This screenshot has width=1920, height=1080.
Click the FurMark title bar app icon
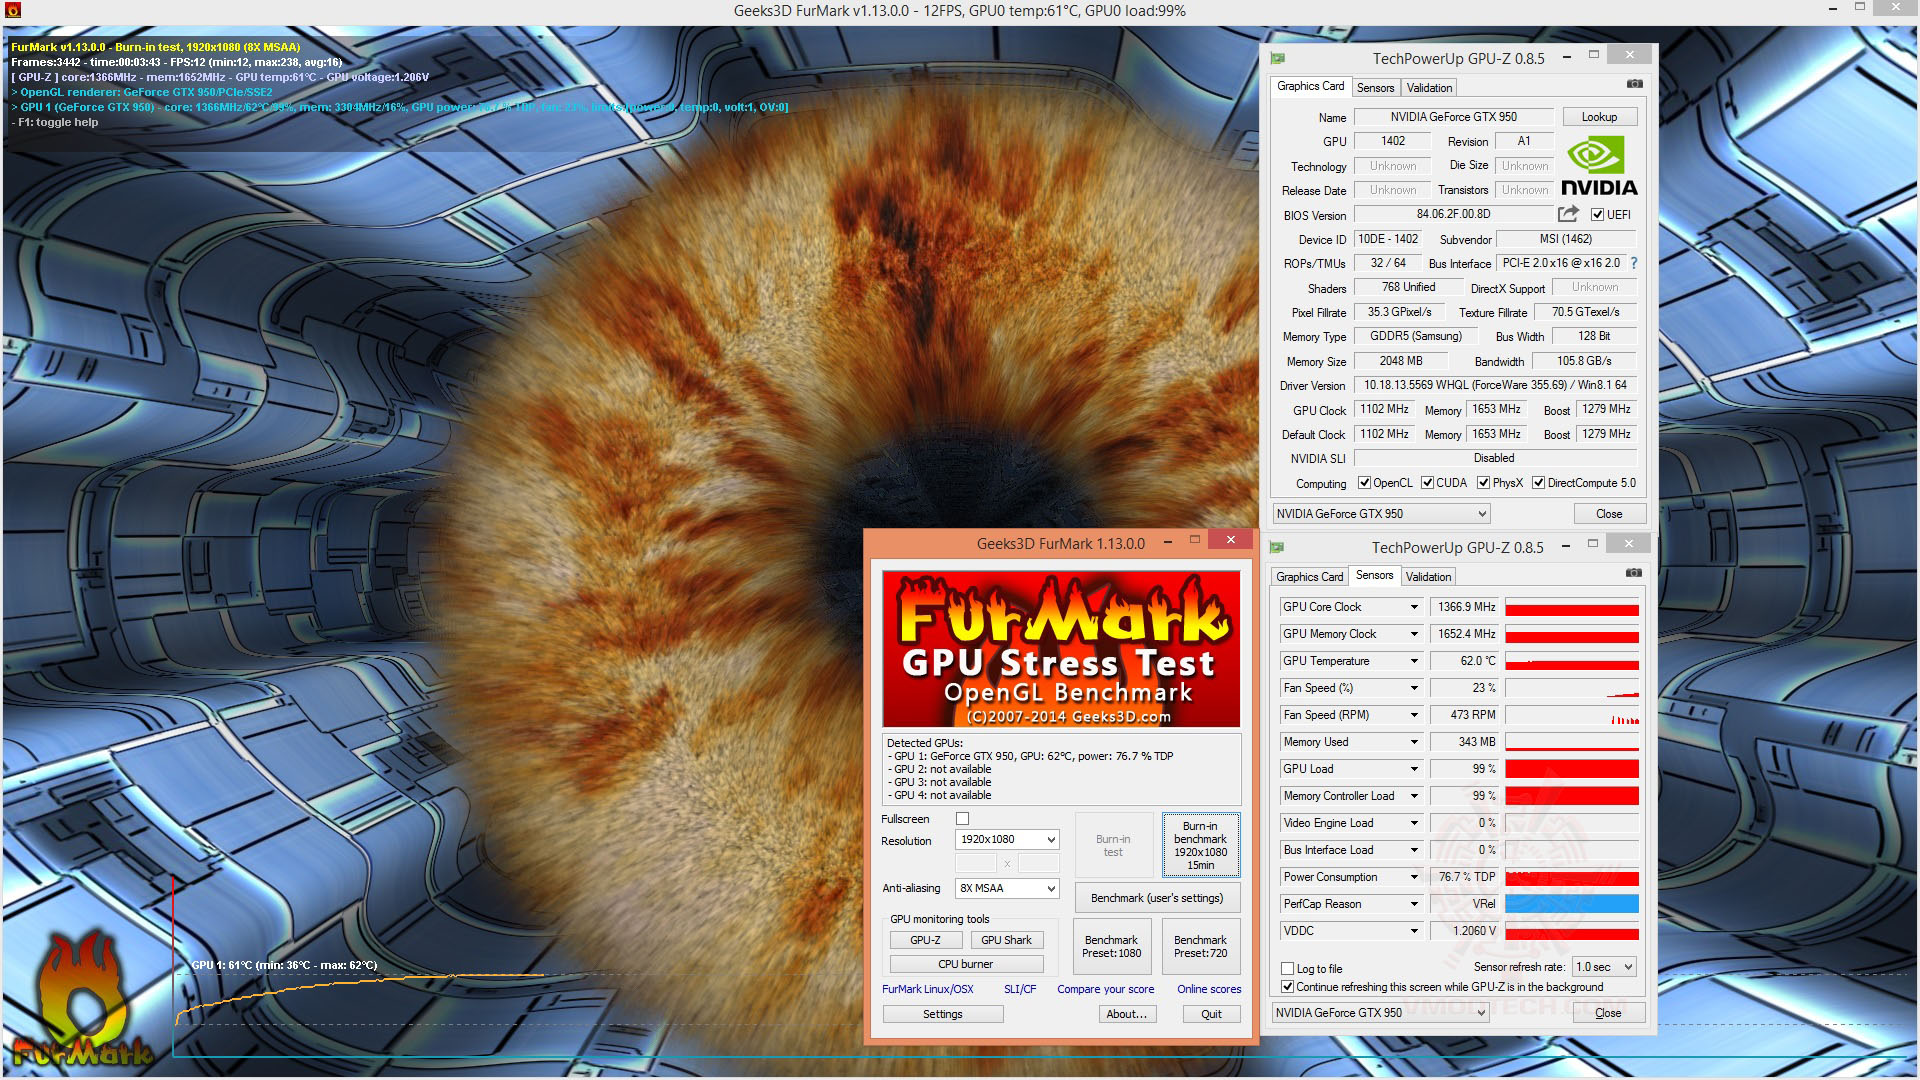point(13,11)
